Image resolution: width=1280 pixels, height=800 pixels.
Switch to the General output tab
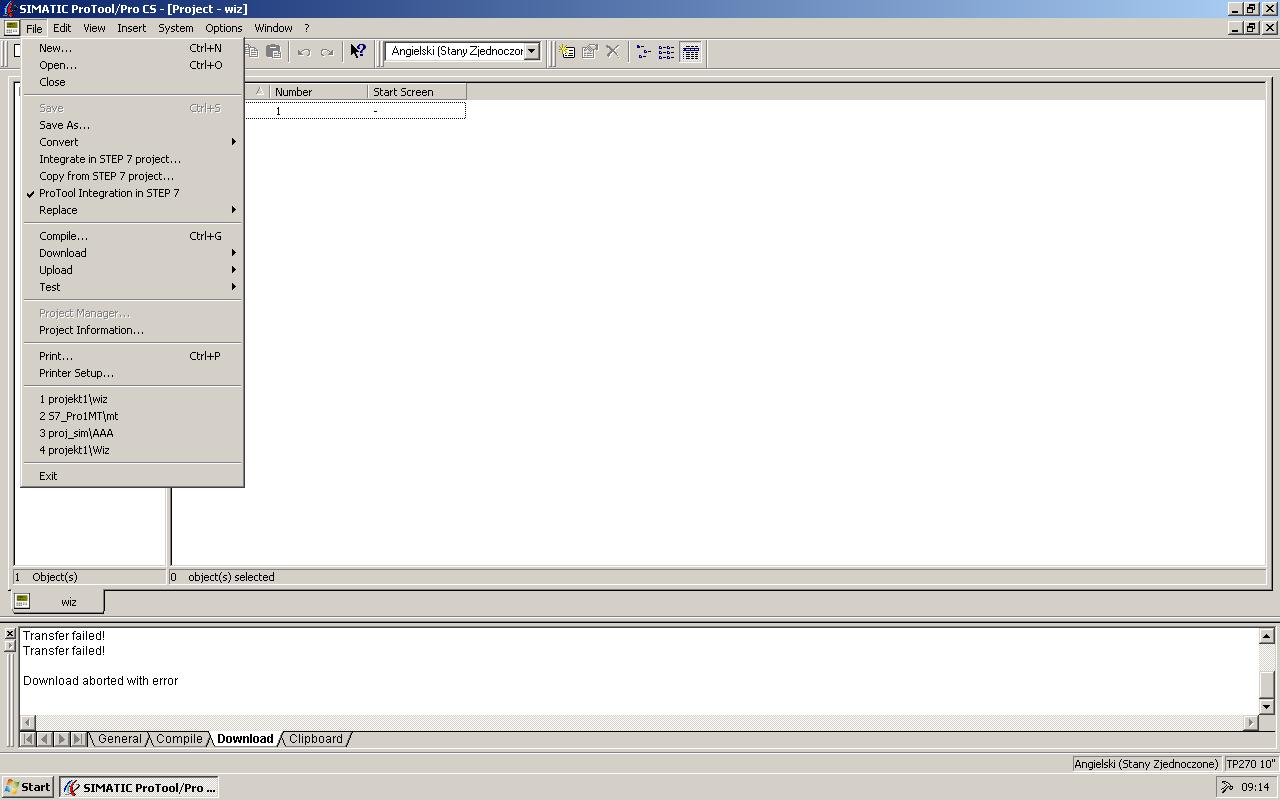pos(120,739)
